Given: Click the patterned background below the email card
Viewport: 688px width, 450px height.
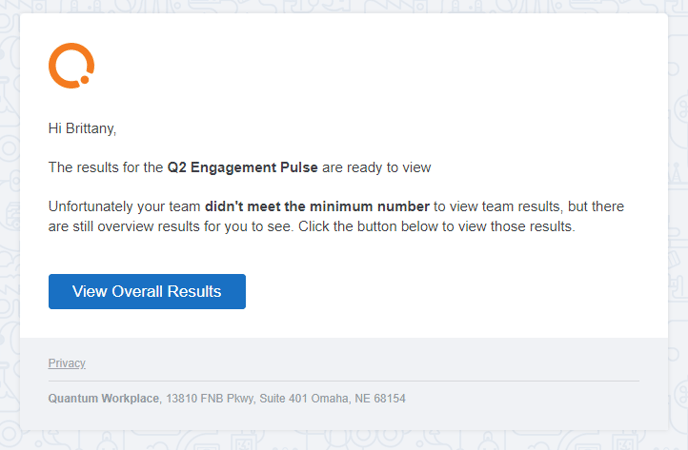Looking at the screenshot, I should click(x=344, y=440).
